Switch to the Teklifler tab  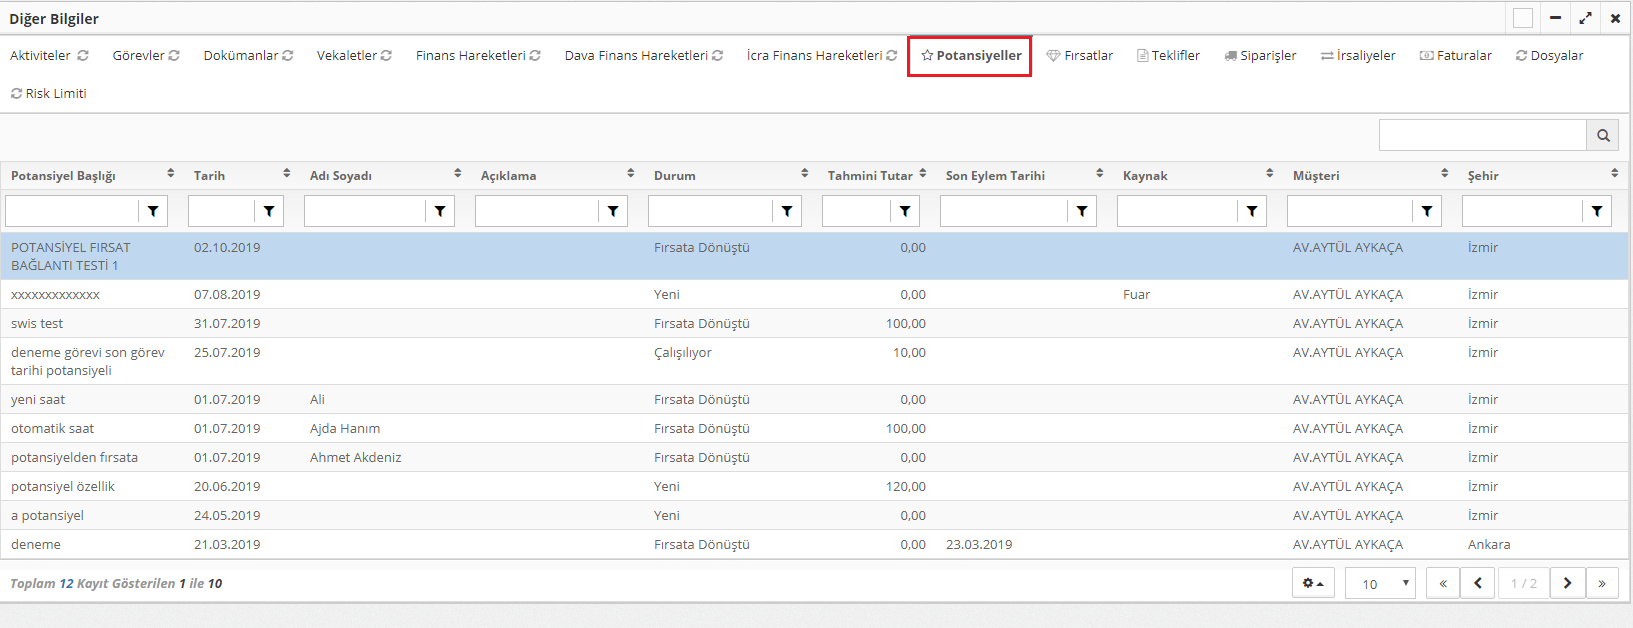click(1168, 56)
